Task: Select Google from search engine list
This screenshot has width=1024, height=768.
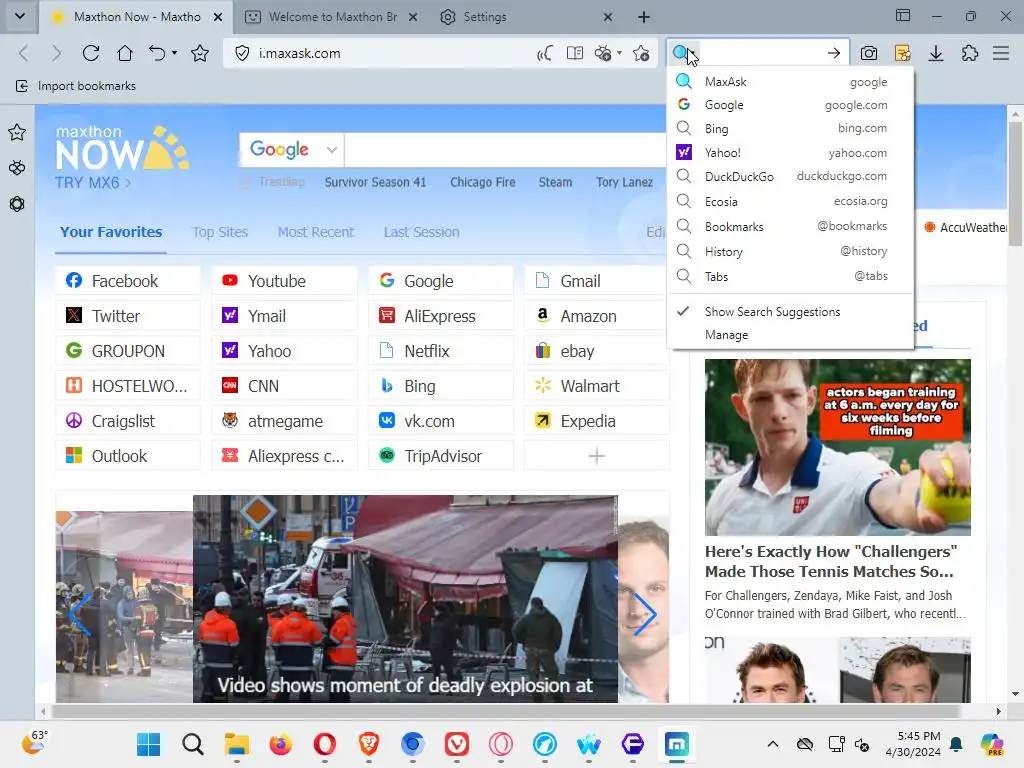Action: coord(790,105)
